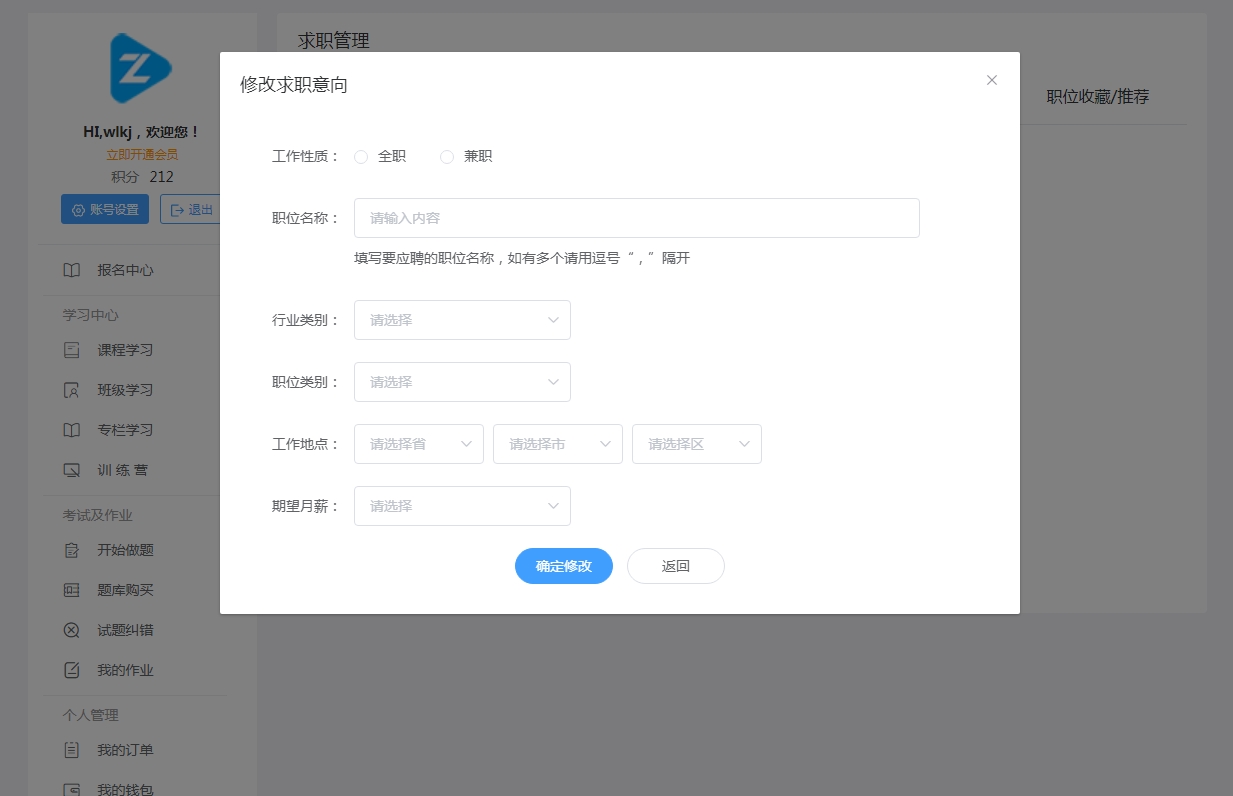Click the 我的钱包 wallet icon
The image size is (1233, 796).
[71, 790]
